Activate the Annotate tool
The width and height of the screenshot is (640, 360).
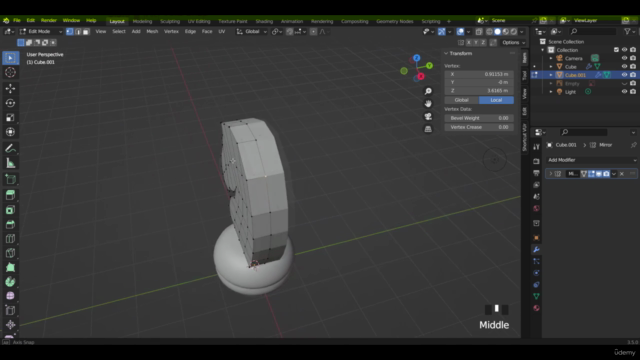(x=10, y=149)
